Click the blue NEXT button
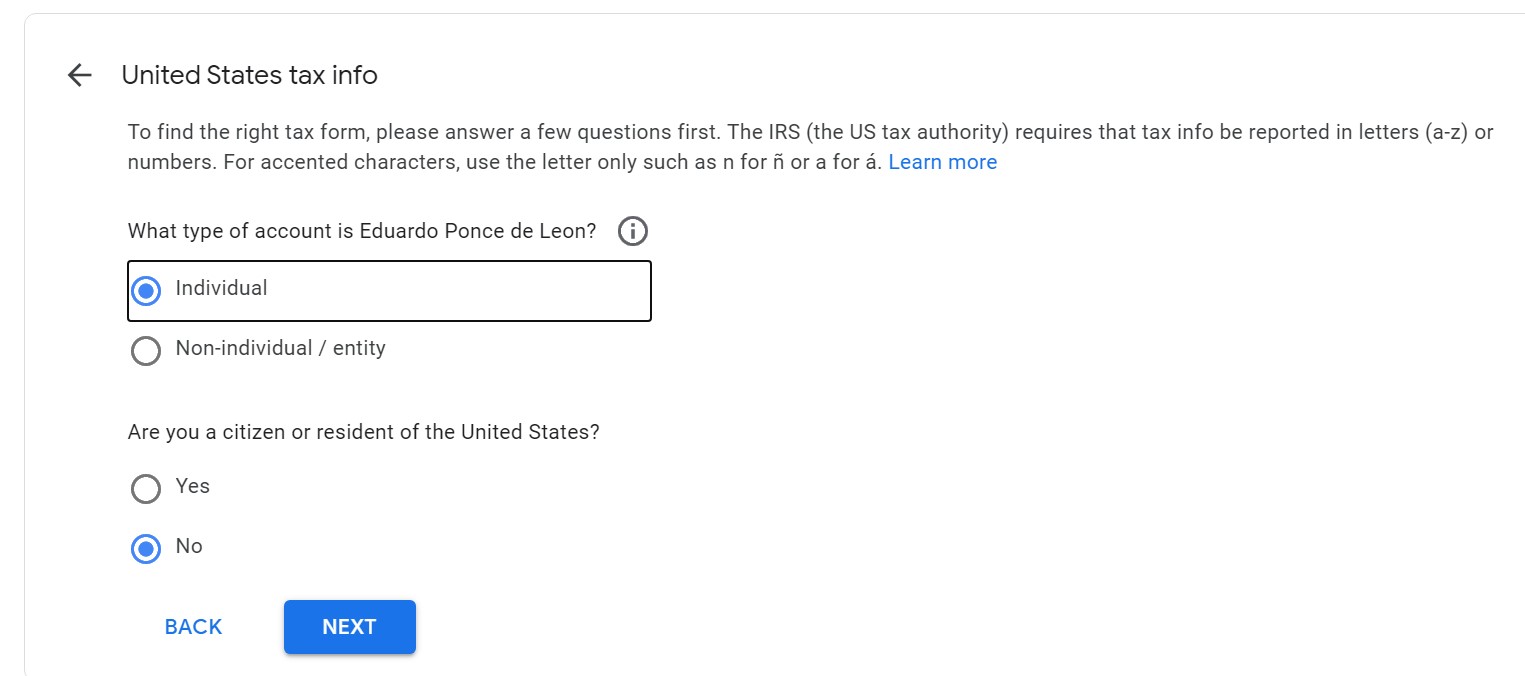 [350, 627]
